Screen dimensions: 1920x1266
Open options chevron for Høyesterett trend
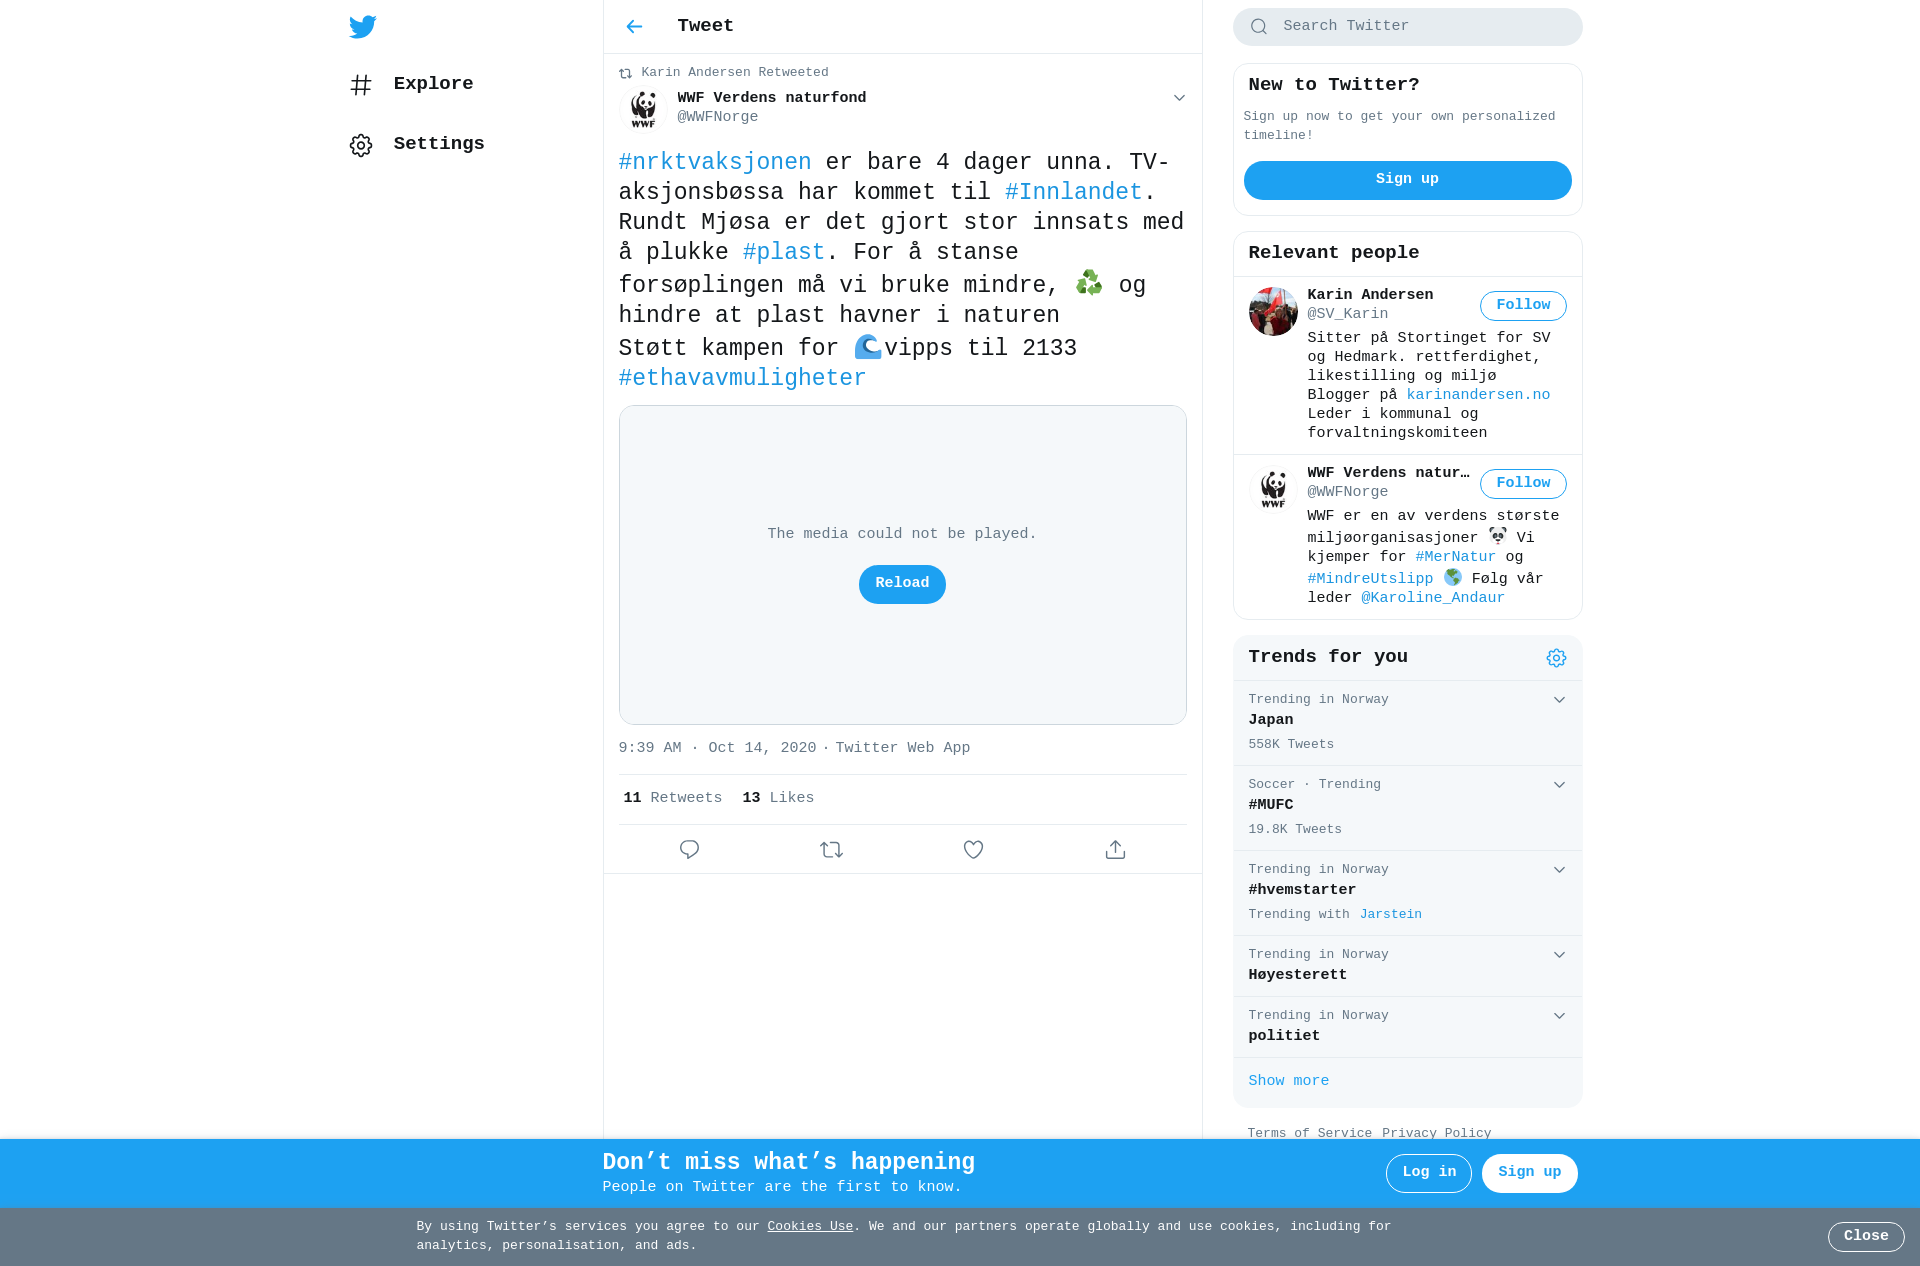(1559, 955)
